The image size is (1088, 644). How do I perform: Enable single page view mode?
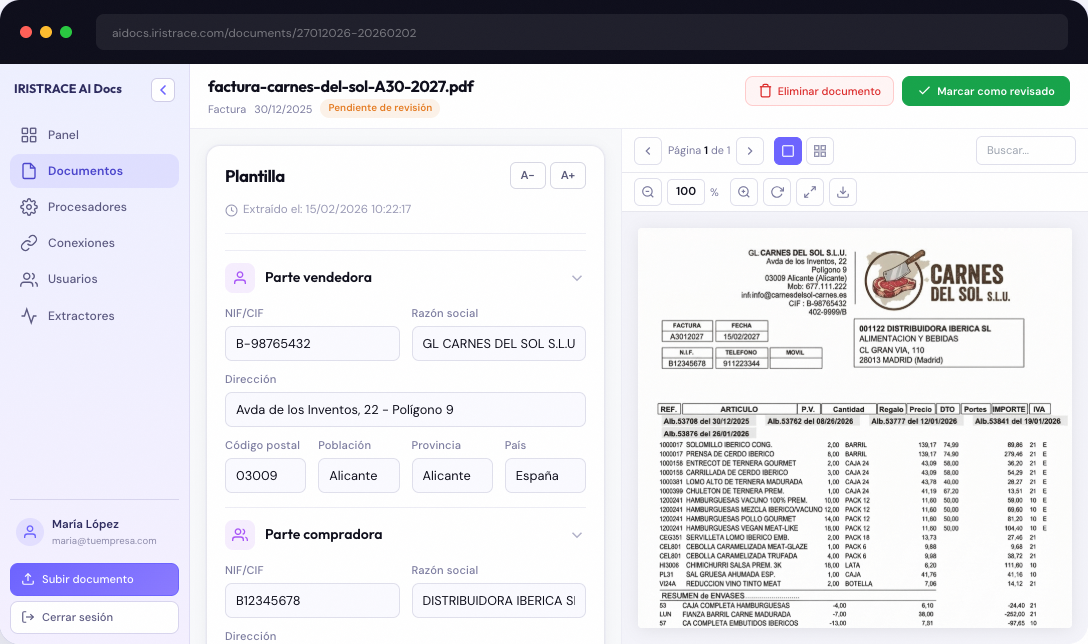pyautogui.click(x=788, y=149)
